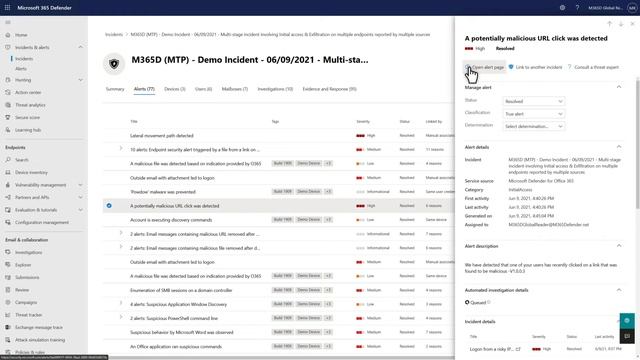Open the app launcher waffle icon

coord(7,7)
